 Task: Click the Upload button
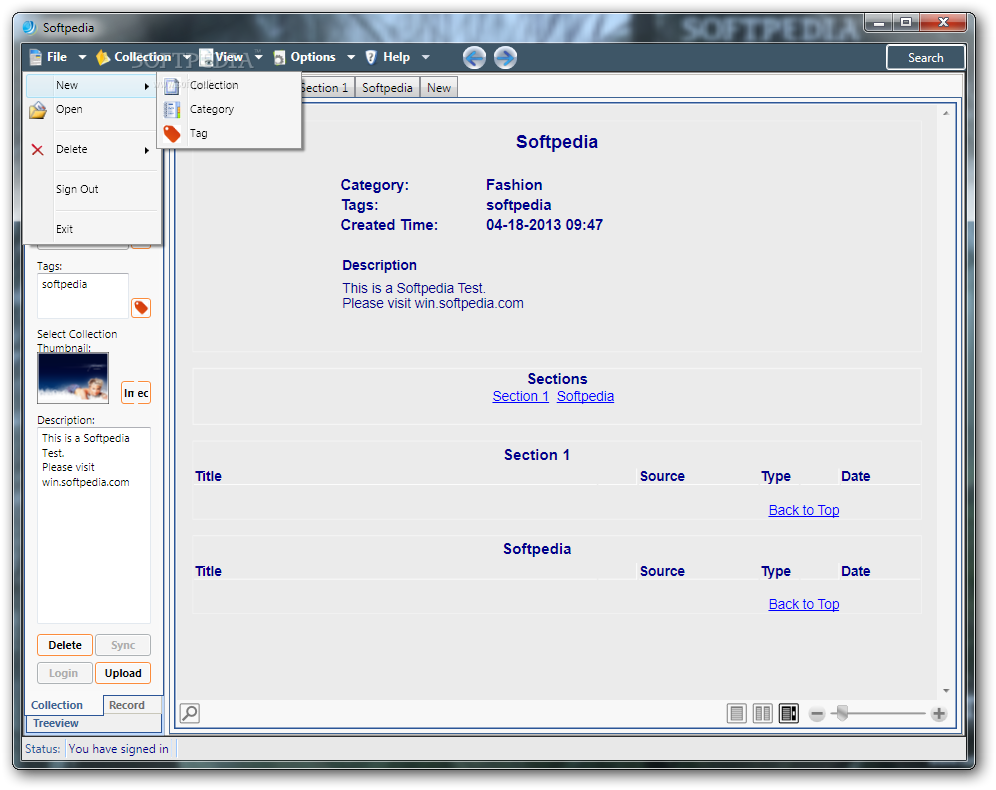123,673
